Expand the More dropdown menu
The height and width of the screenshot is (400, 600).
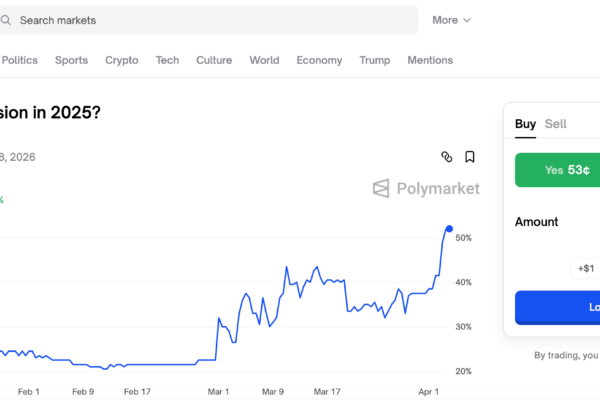(x=451, y=20)
